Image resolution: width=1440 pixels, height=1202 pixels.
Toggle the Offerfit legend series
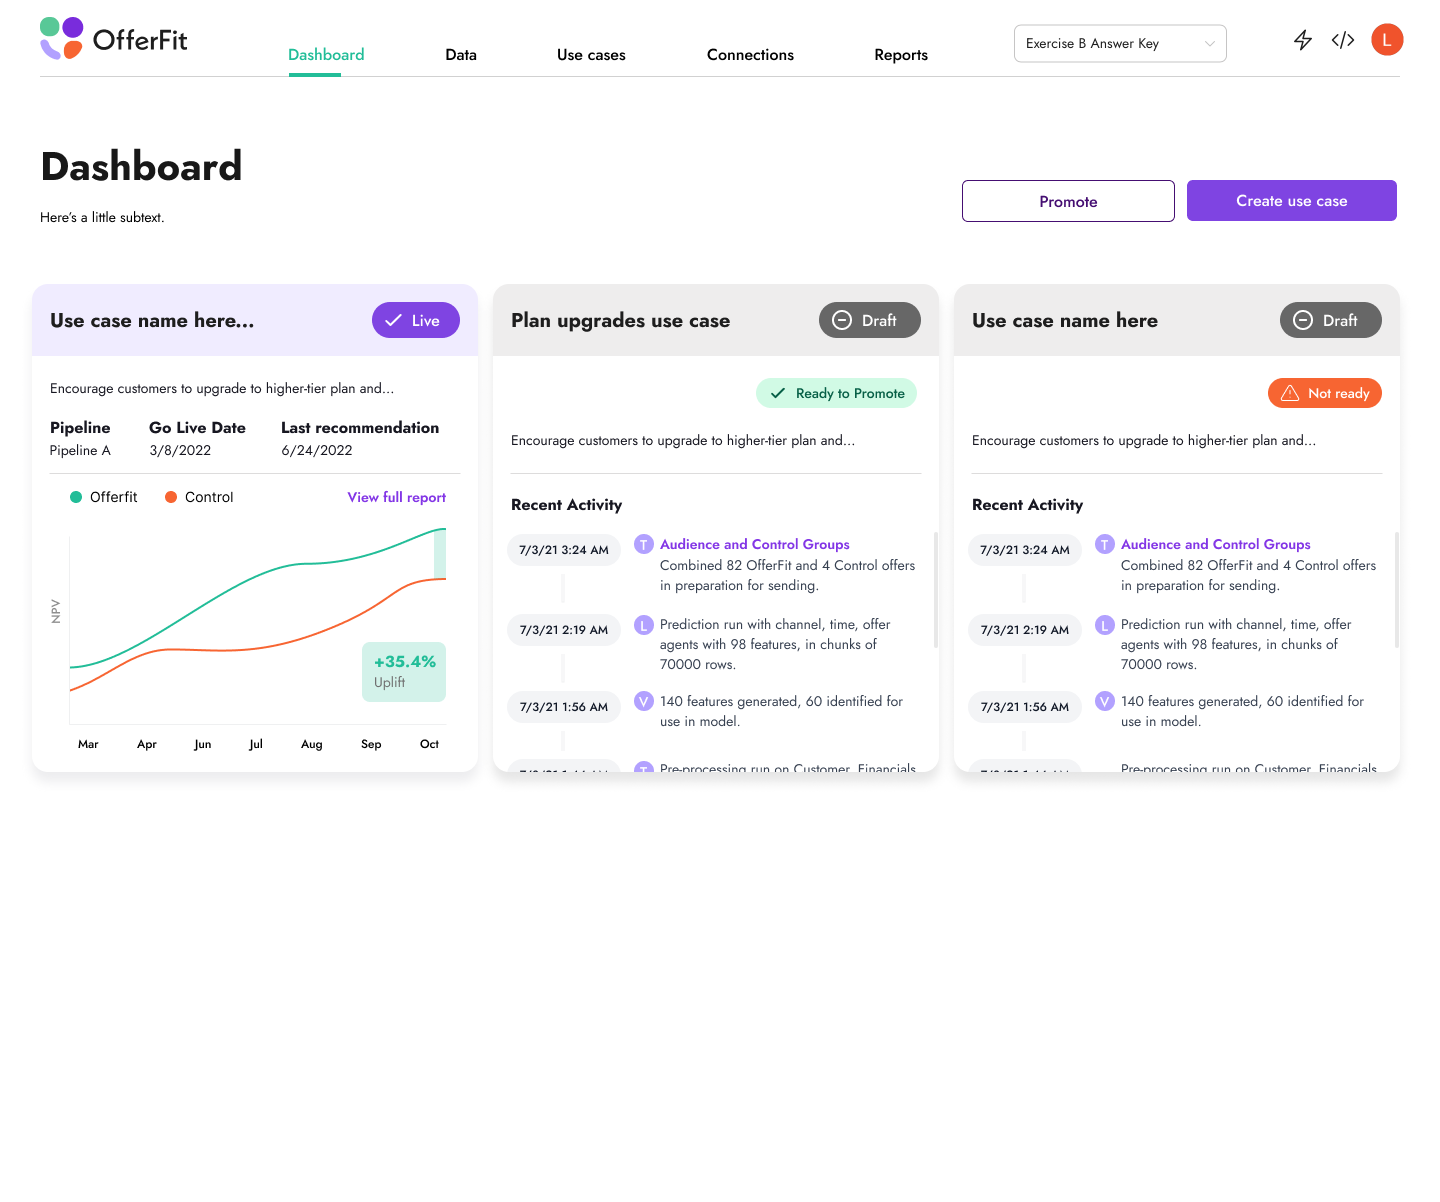coord(104,497)
